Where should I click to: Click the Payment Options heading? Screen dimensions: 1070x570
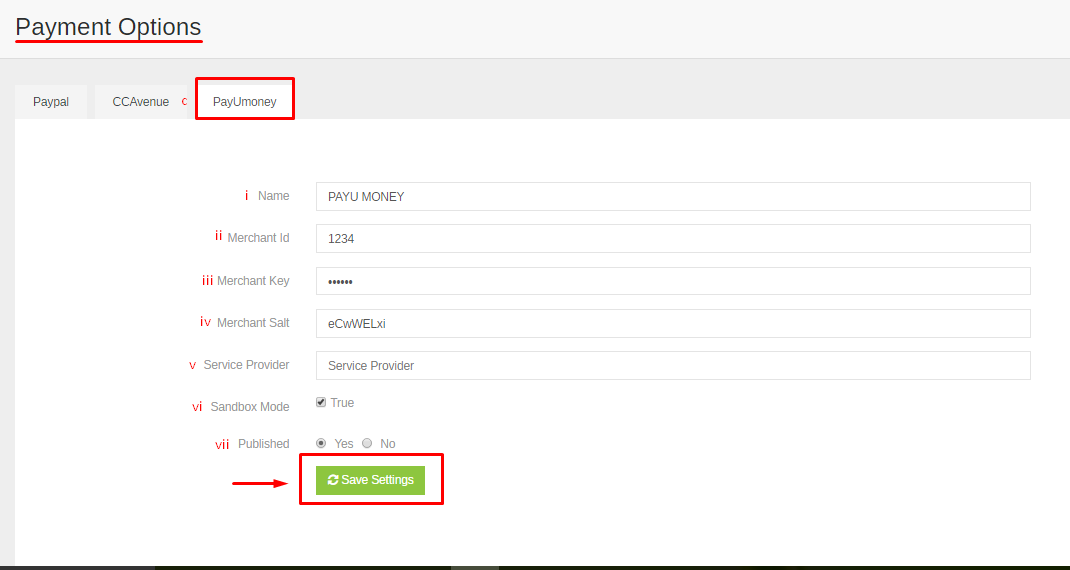109,27
